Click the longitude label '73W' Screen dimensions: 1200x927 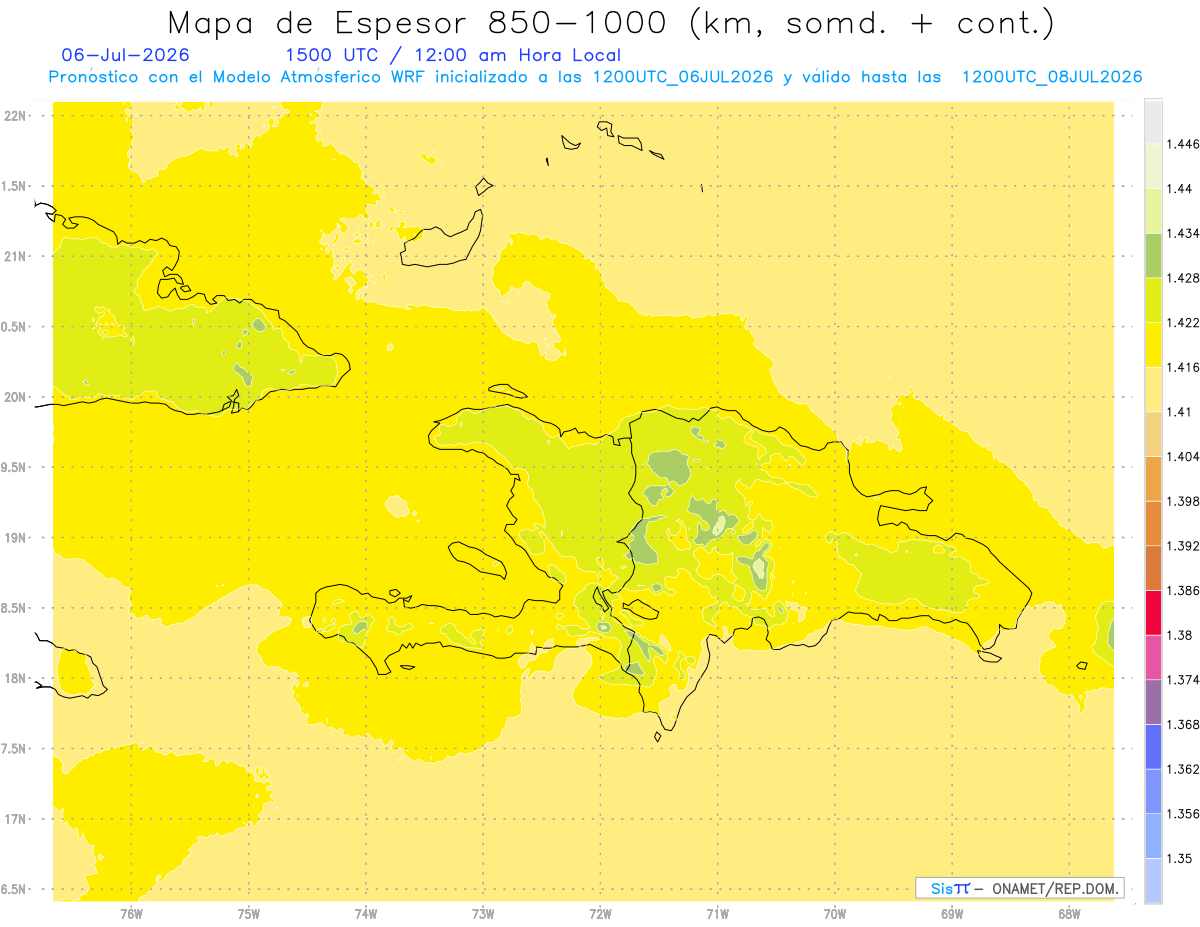(483, 913)
